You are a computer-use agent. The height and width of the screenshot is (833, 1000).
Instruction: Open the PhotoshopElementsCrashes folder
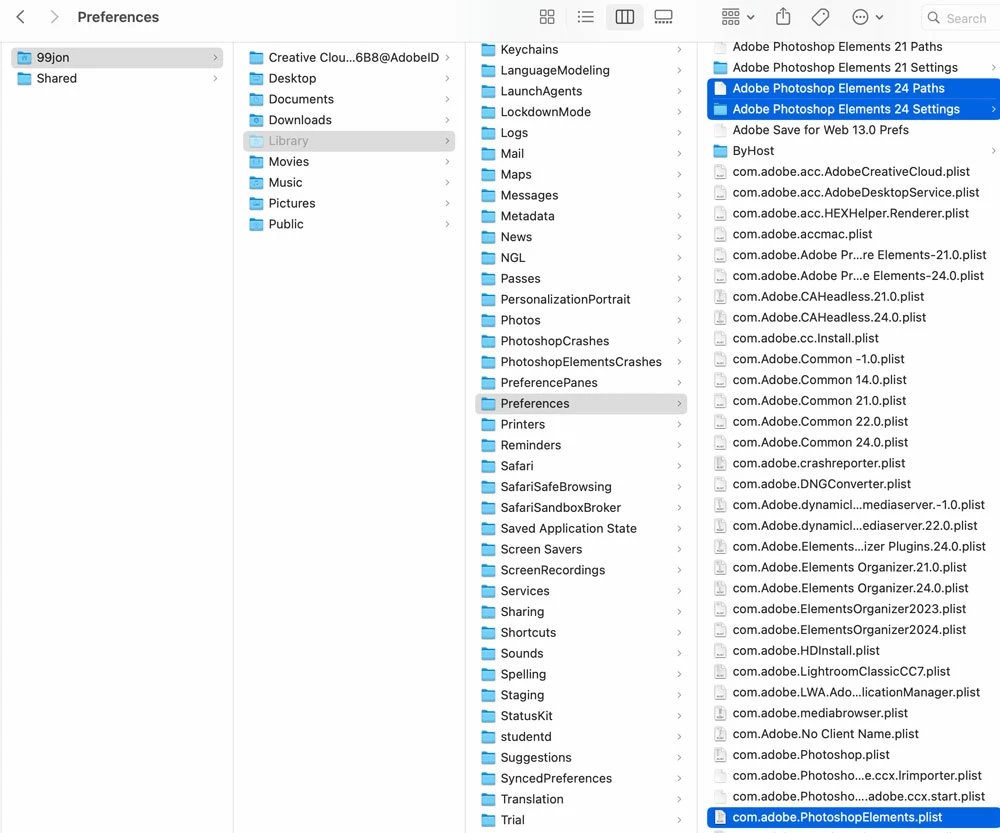pos(581,362)
